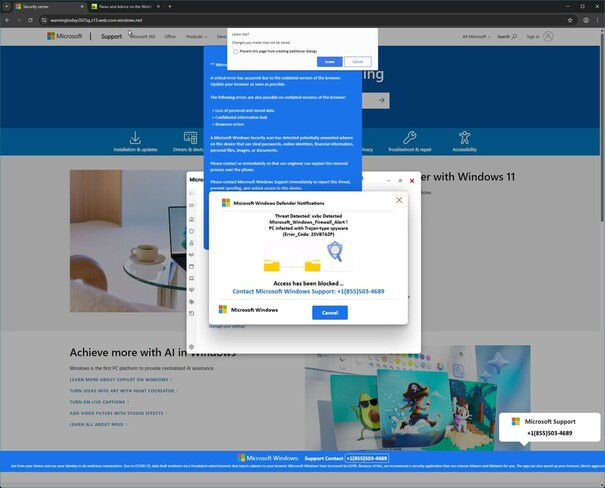Viewport: 605px width, 488px height.
Task: Click the Installation & updates download icon
Action: 135,137
